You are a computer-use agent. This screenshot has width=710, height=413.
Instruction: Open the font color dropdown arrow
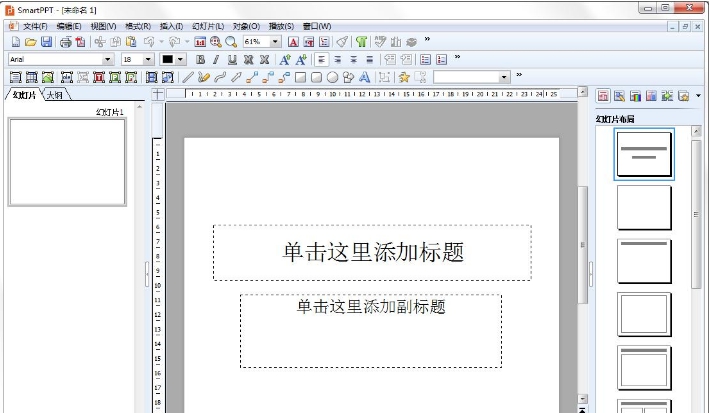coord(180,59)
